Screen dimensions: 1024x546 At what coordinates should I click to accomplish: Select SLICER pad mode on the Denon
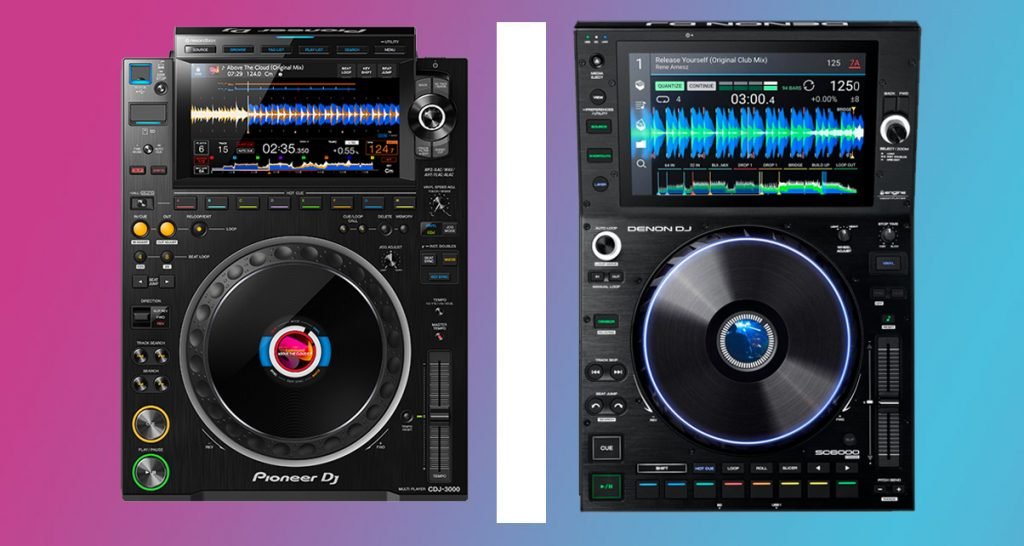pyautogui.click(x=790, y=468)
